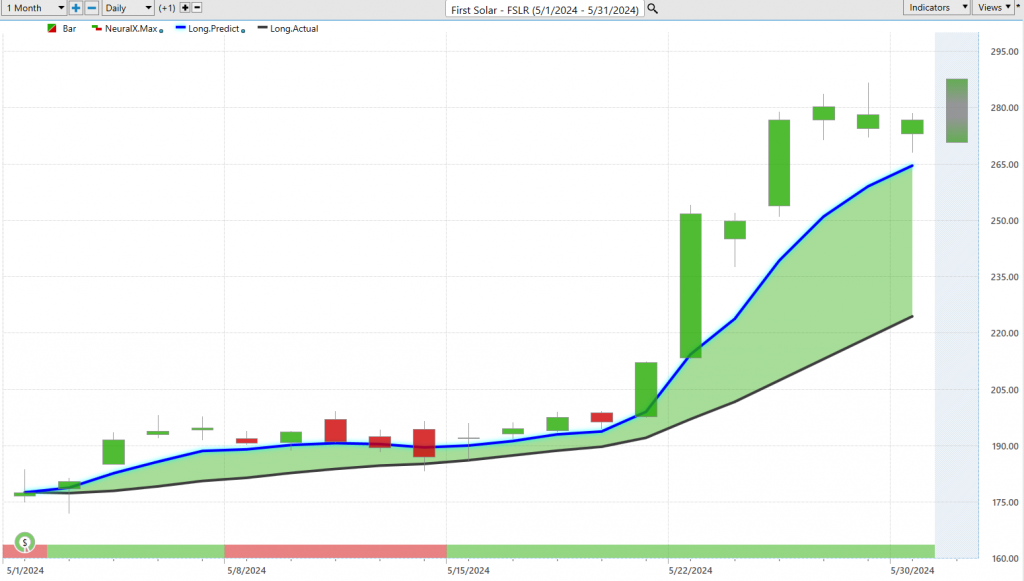This screenshot has width=1024, height=581.
Task: Click the (+1) forecast offset label
Action: tap(167, 8)
